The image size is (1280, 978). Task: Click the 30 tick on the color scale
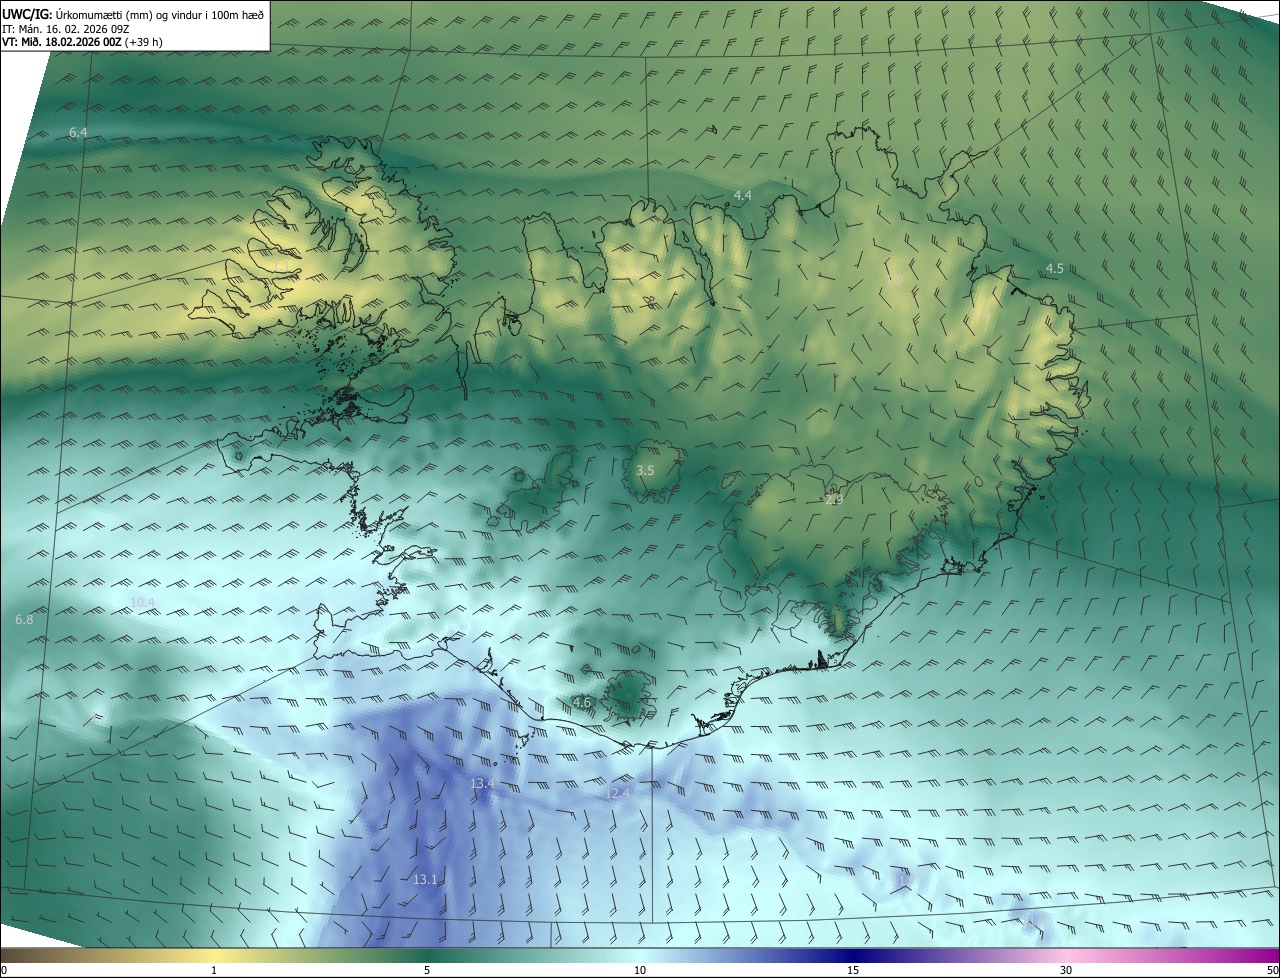pyautogui.click(x=1066, y=970)
